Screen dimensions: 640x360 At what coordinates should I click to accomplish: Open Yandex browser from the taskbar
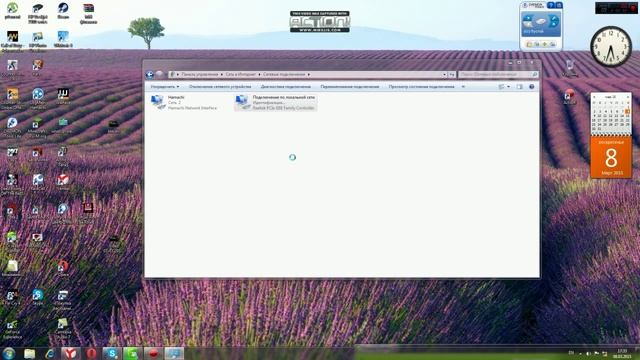(x=70, y=353)
